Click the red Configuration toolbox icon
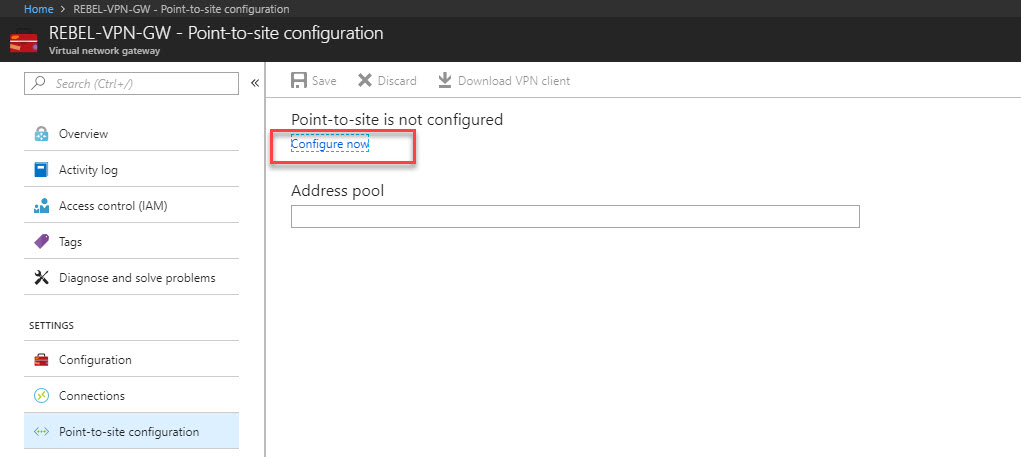 (x=41, y=360)
